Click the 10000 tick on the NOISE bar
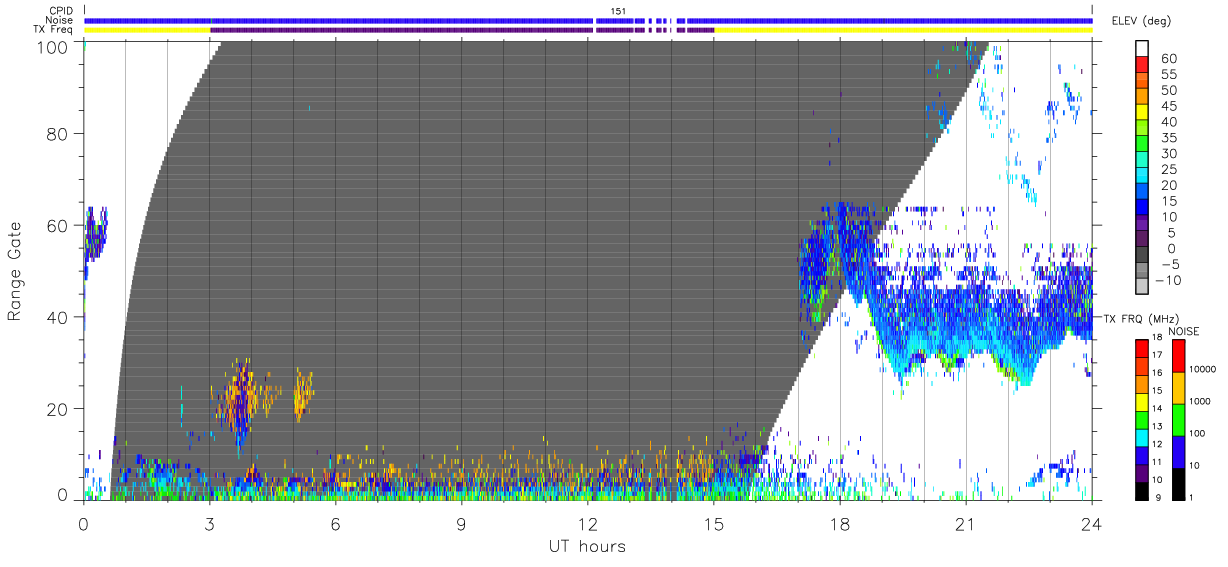 pyautogui.click(x=1202, y=370)
